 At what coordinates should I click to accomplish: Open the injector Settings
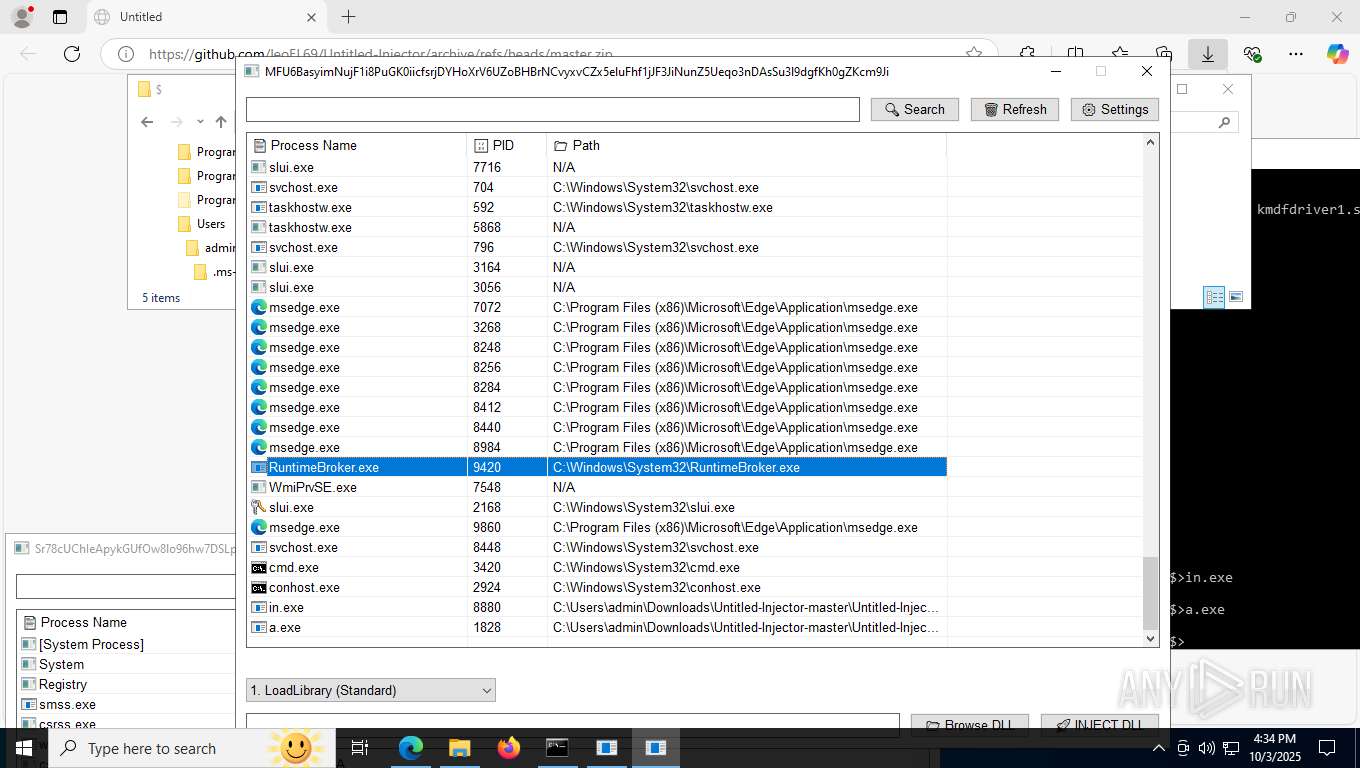(1114, 110)
